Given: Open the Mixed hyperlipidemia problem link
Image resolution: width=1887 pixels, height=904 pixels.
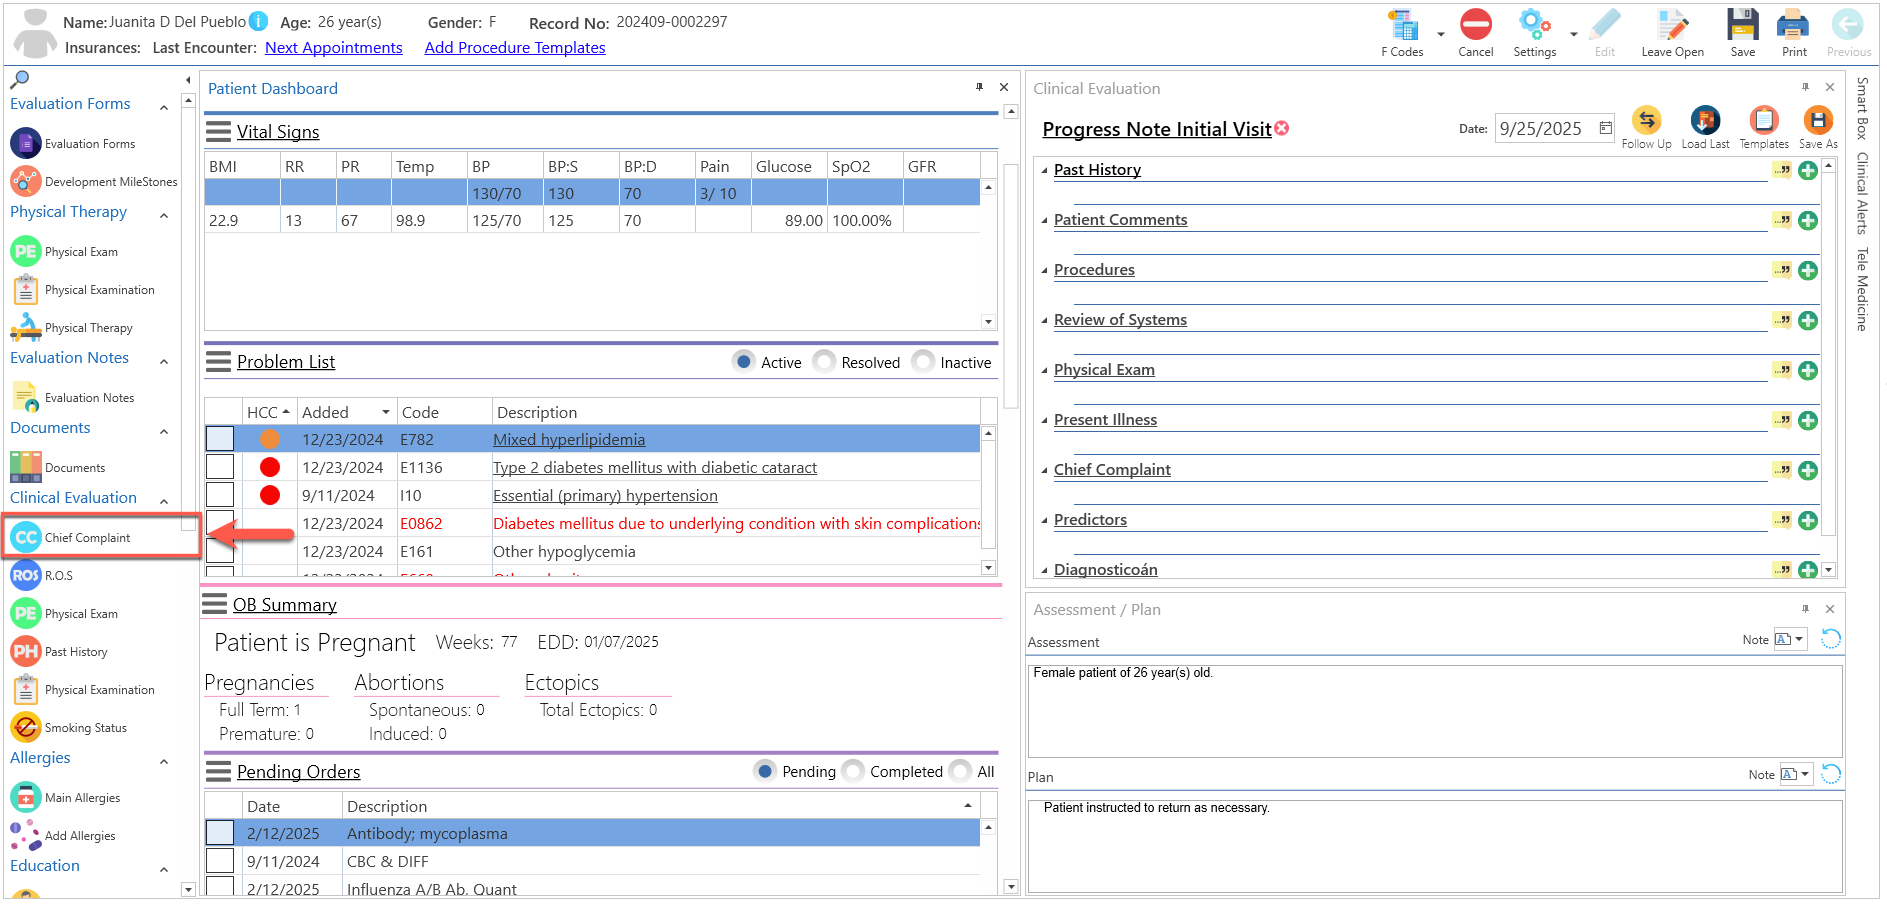Looking at the screenshot, I should [x=569, y=439].
